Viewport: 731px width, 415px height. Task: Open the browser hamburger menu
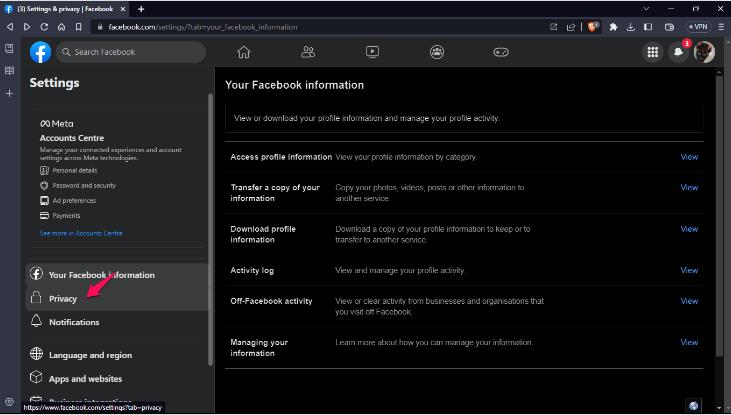click(721, 27)
